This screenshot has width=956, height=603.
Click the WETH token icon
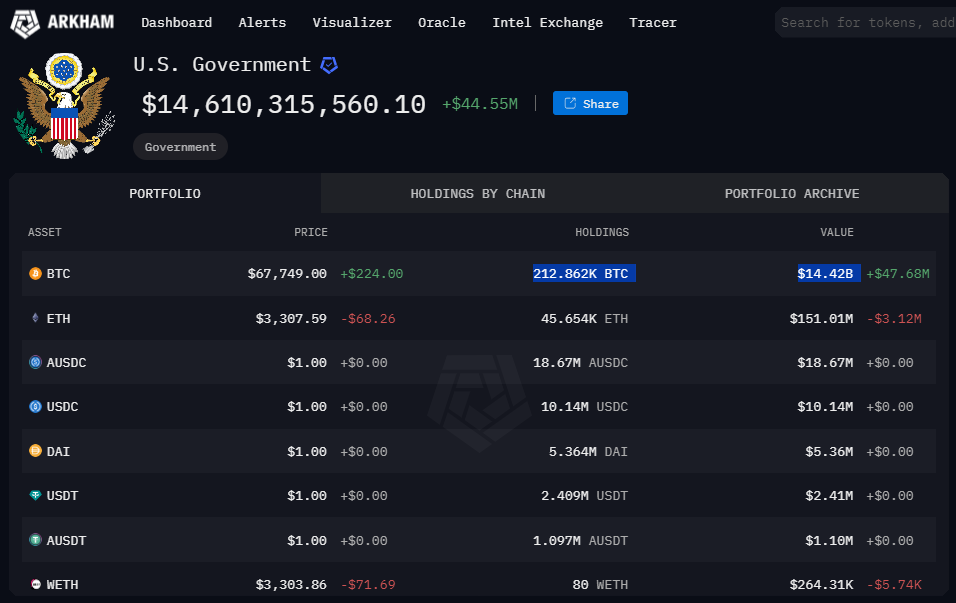point(35,584)
